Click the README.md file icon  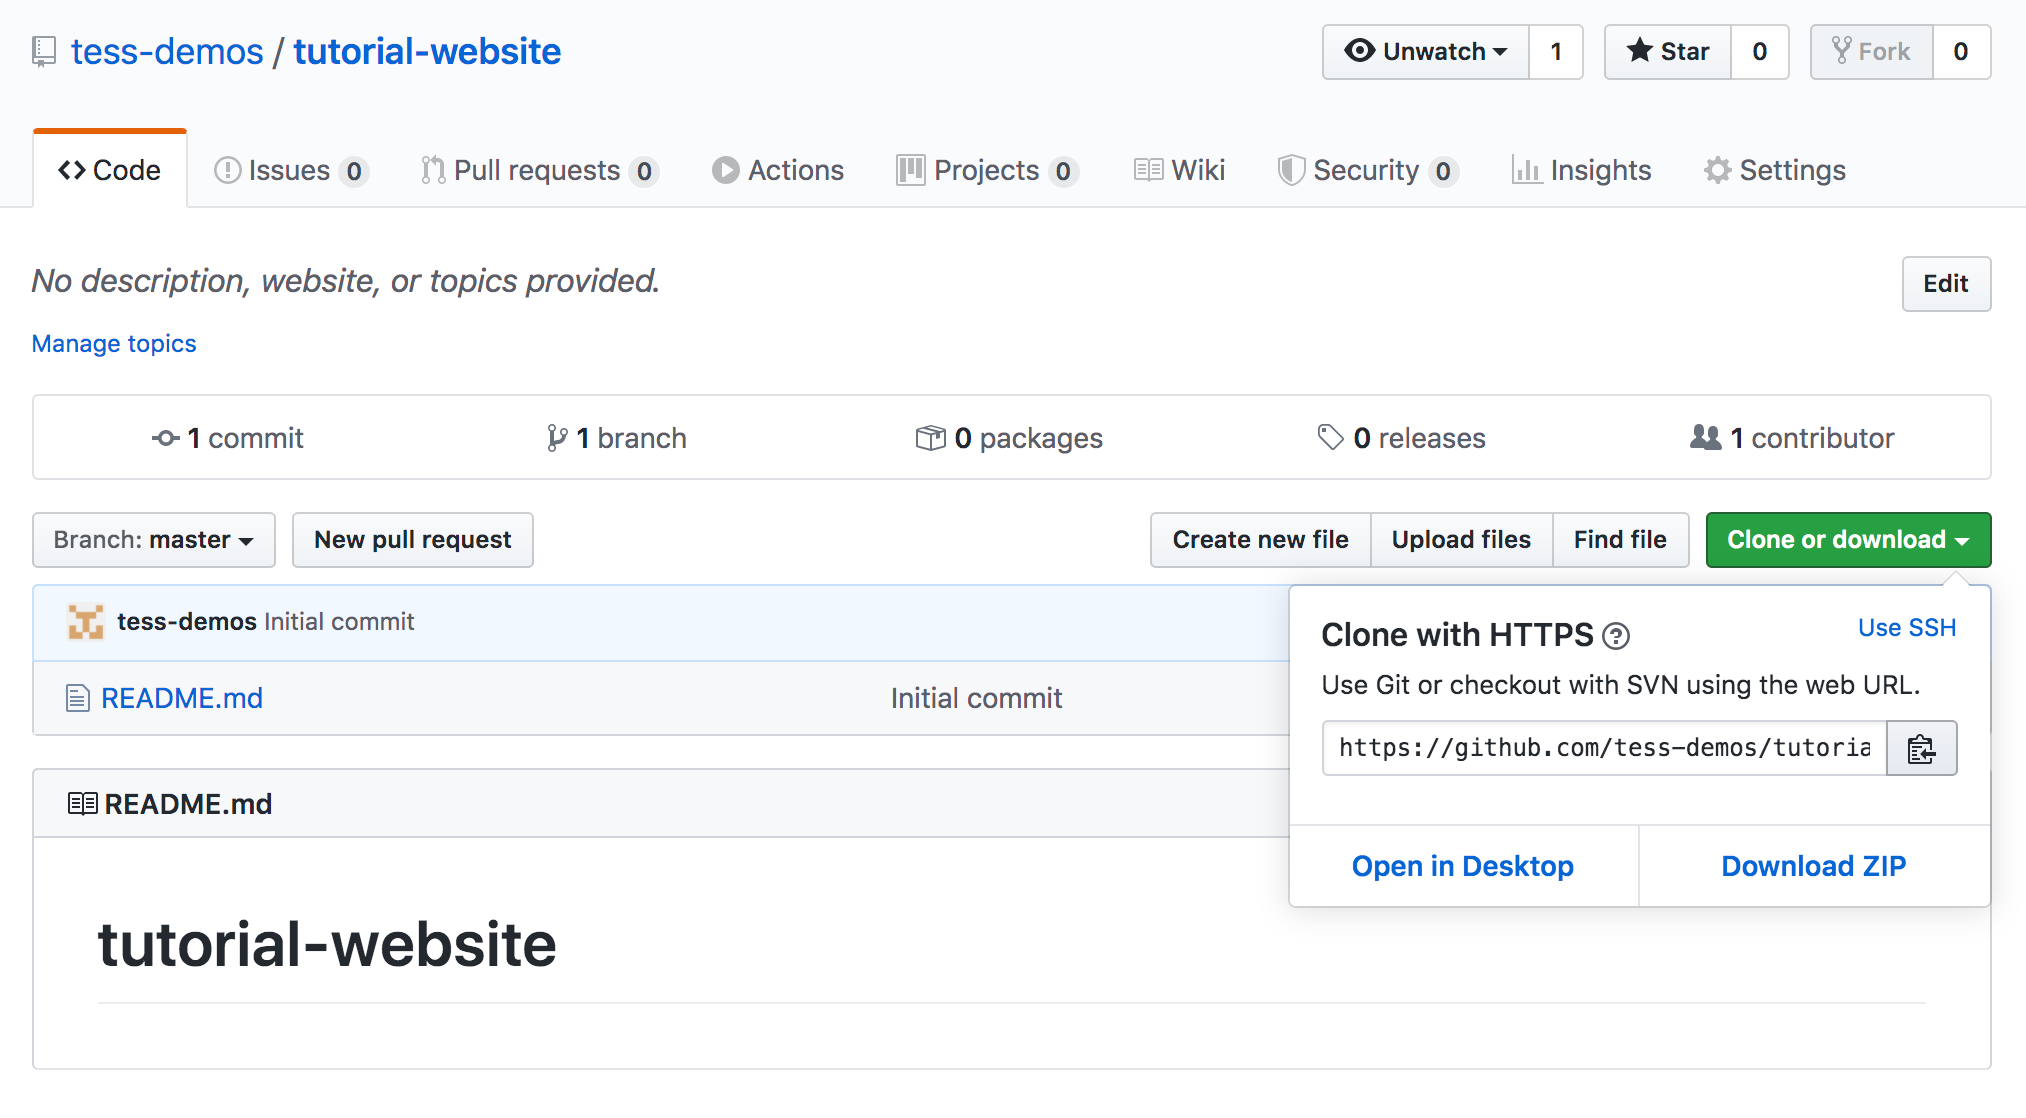pyautogui.click(x=77, y=697)
